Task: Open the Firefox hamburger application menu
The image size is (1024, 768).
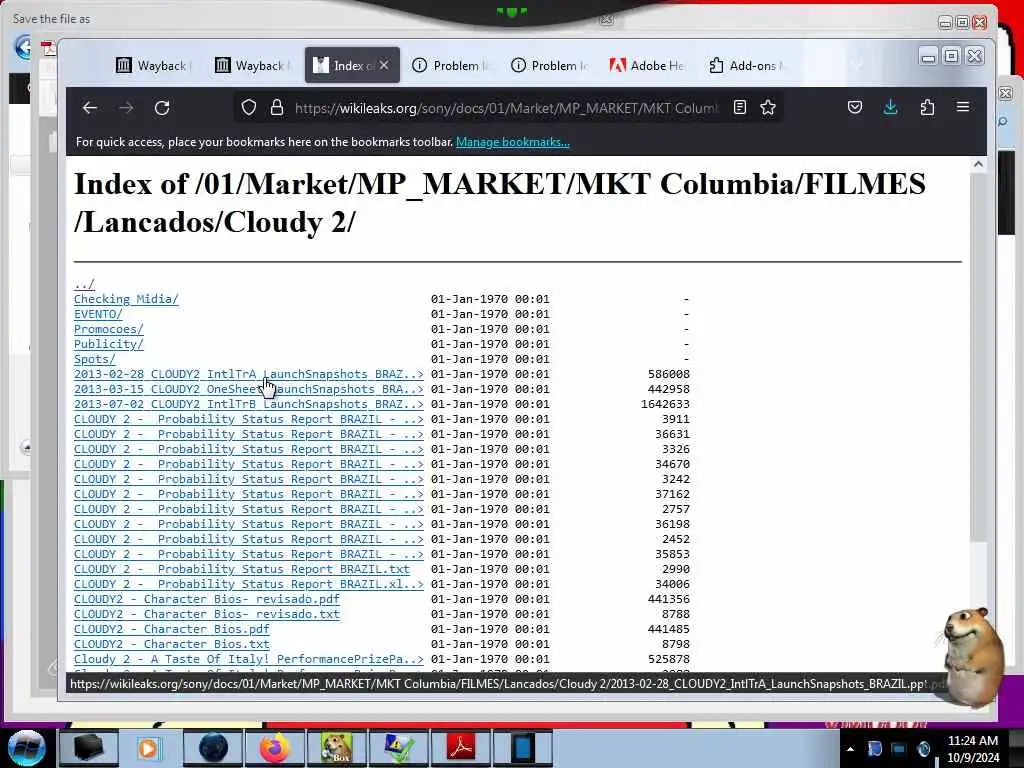Action: pyautogui.click(x=963, y=107)
